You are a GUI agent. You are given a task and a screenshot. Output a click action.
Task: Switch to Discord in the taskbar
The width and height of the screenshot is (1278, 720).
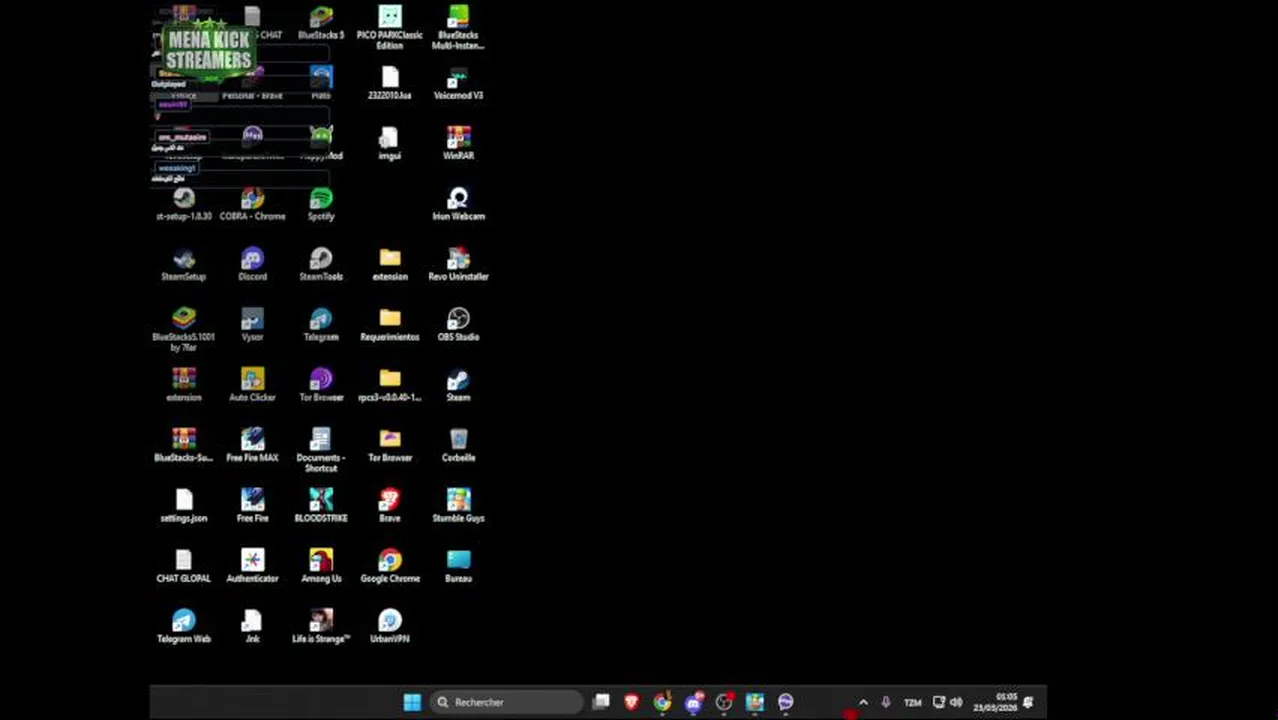pos(693,702)
